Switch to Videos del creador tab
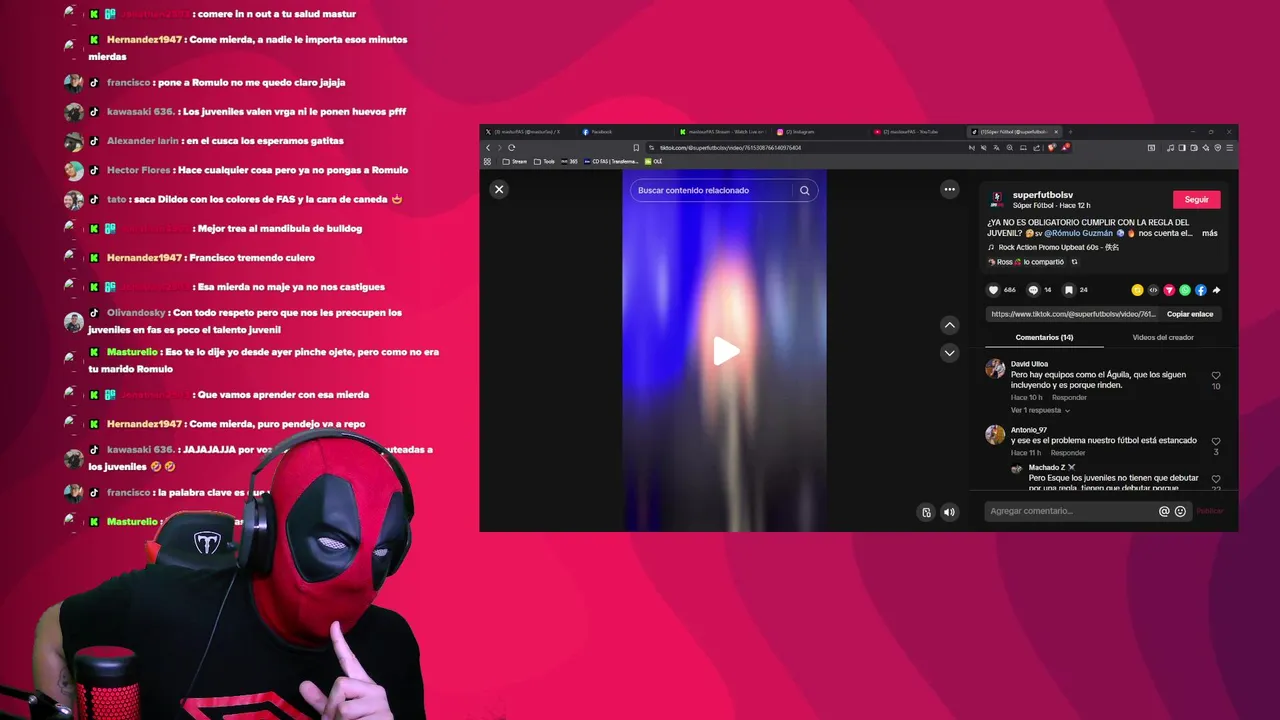The width and height of the screenshot is (1280, 720). [x=1163, y=337]
